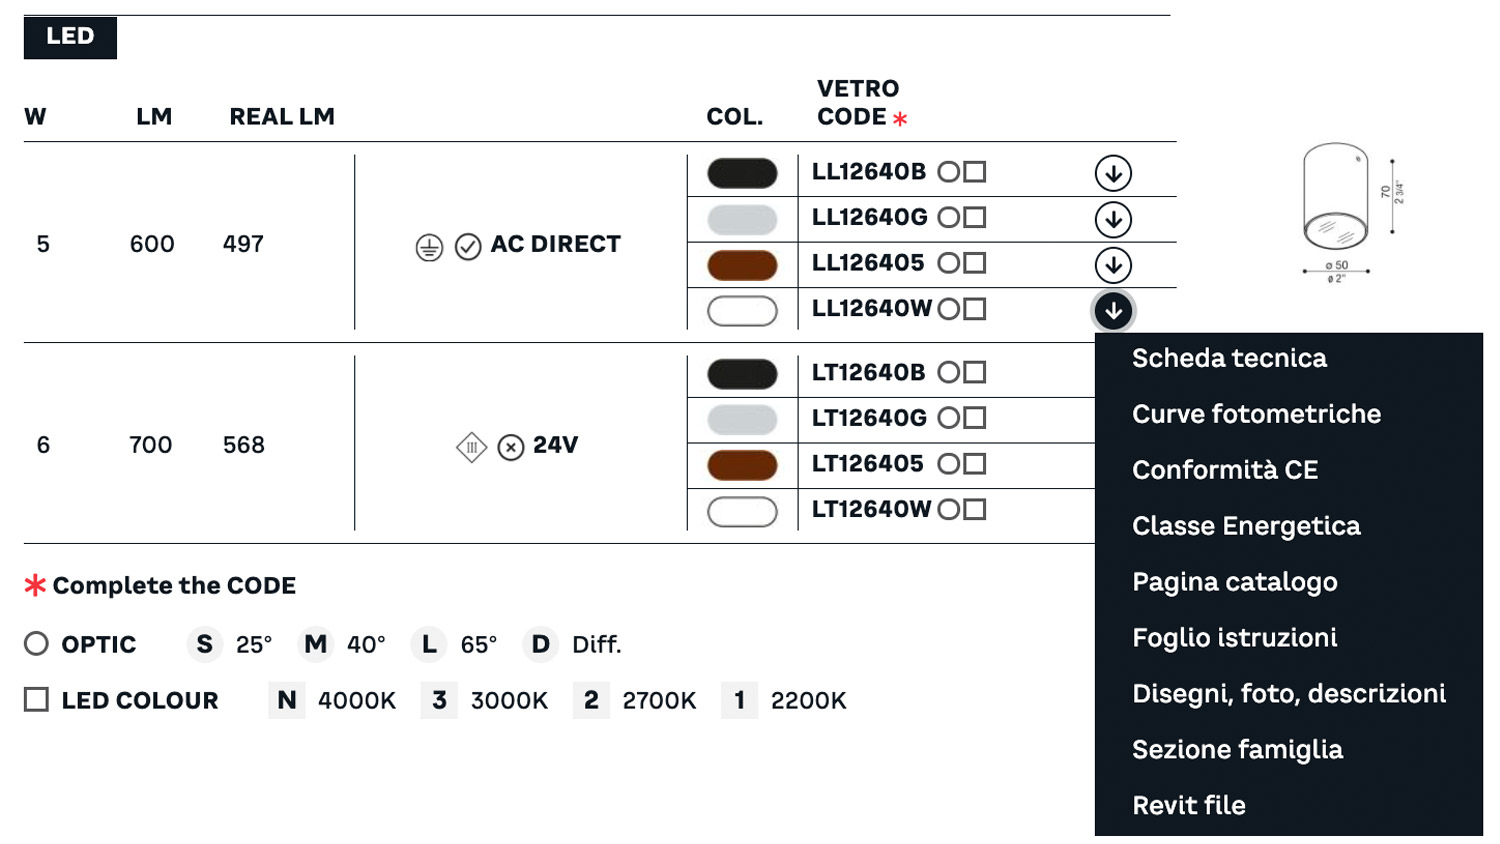Screen dimensions: 1500x844
Task: Select the OPTIC circle in the legend
Action: pyautogui.click(x=37, y=644)
